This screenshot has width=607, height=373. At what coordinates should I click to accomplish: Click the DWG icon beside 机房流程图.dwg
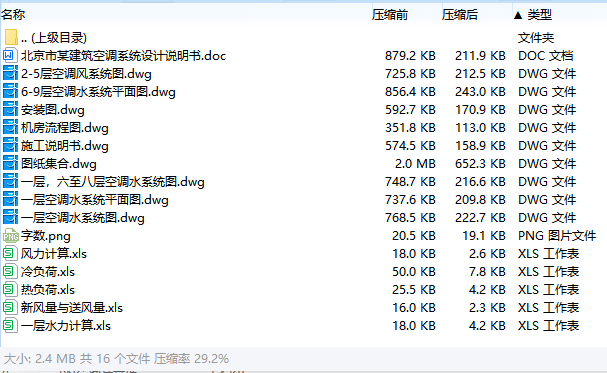pyautogui.click(x=10, y=128)
